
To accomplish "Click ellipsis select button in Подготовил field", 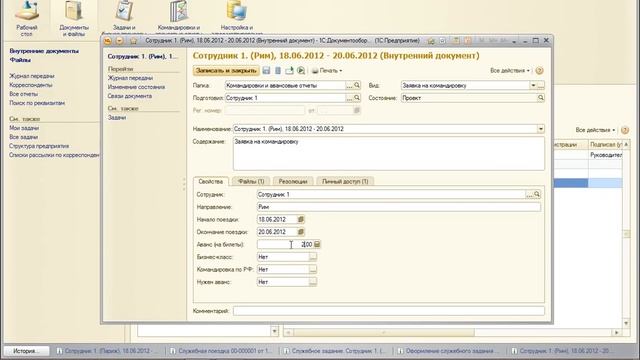I will tap(349, 98).
